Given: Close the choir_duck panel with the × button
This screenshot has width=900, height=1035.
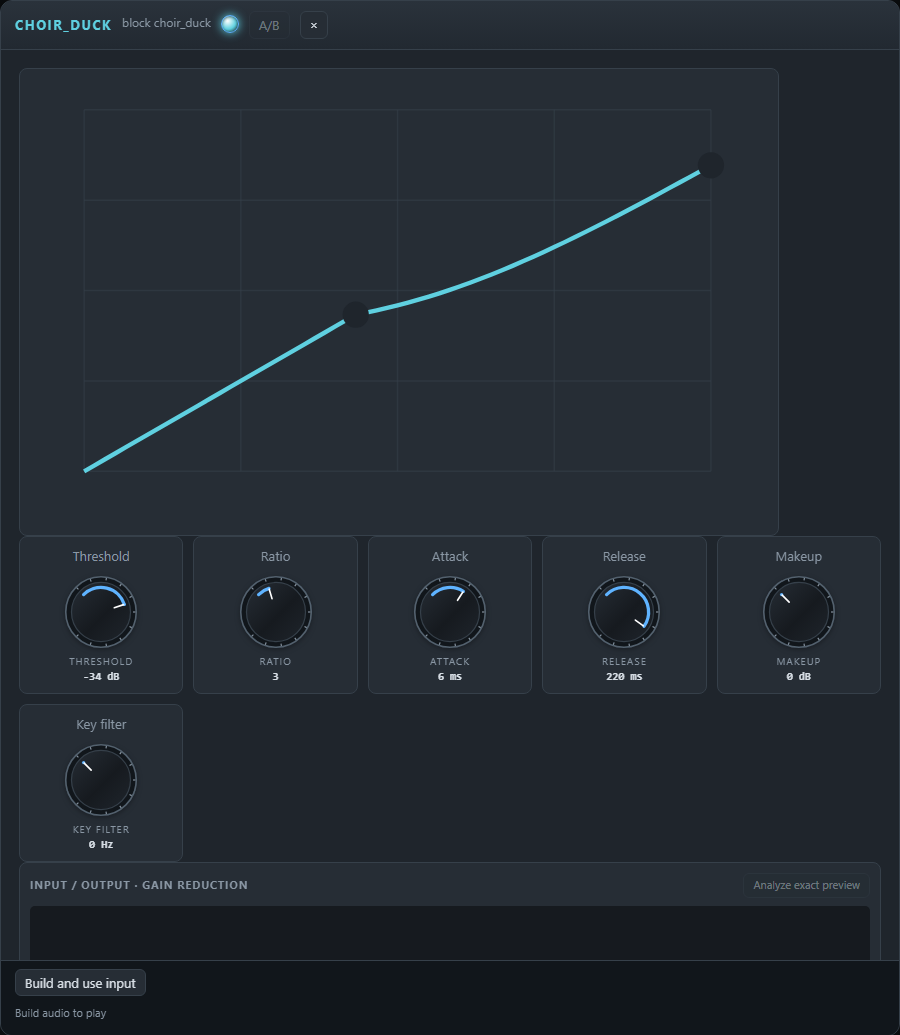Looking at the screenshot, I should [x=314, y=26].
